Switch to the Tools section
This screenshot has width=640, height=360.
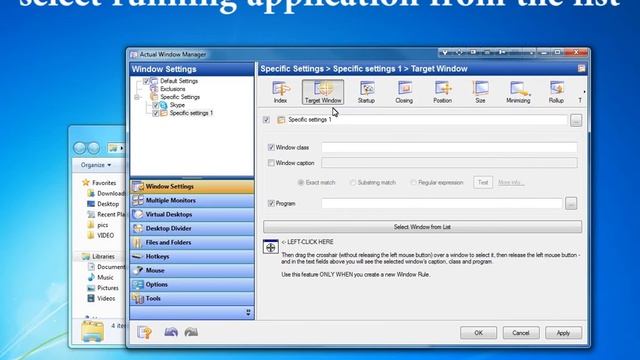click(192, 298)
